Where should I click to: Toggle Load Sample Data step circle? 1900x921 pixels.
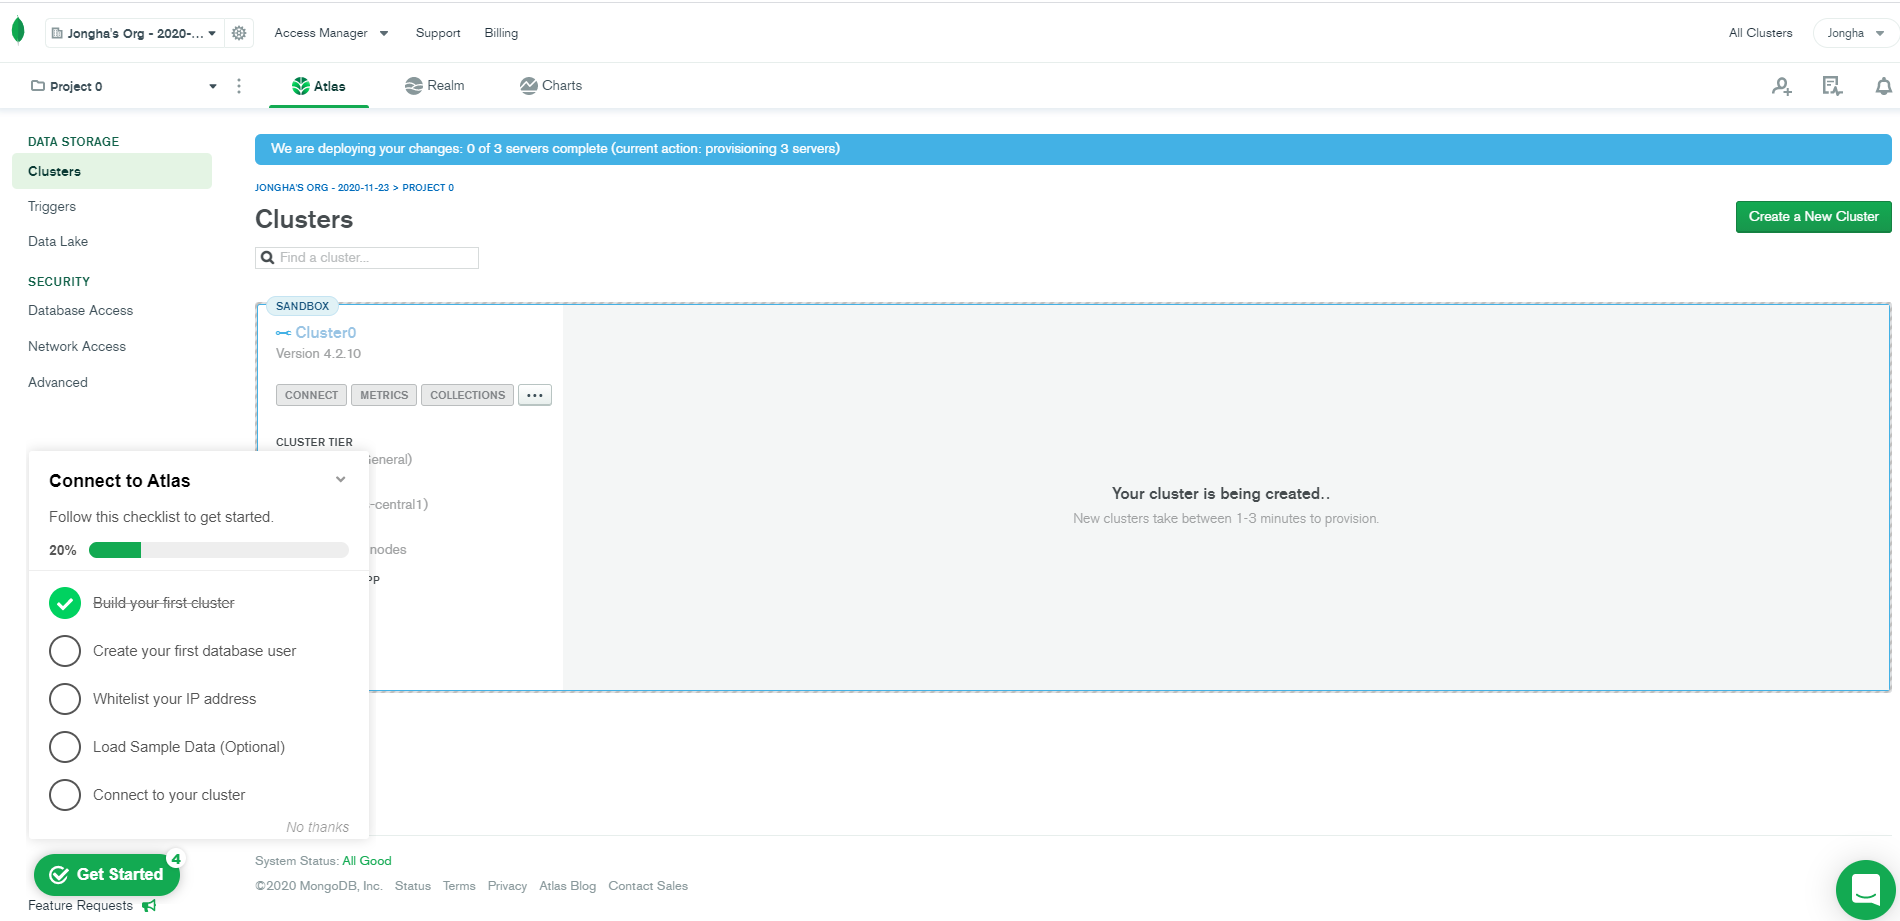tap(65, 747)
